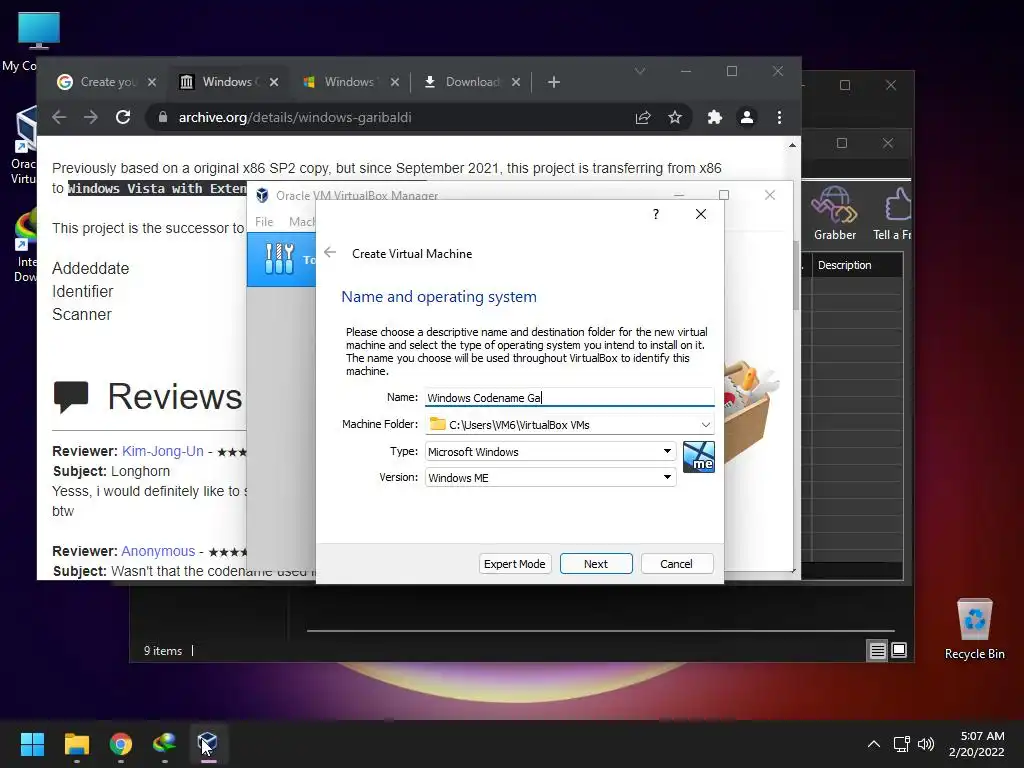Click the VirtualBox Tools icon

click(280, 259)
